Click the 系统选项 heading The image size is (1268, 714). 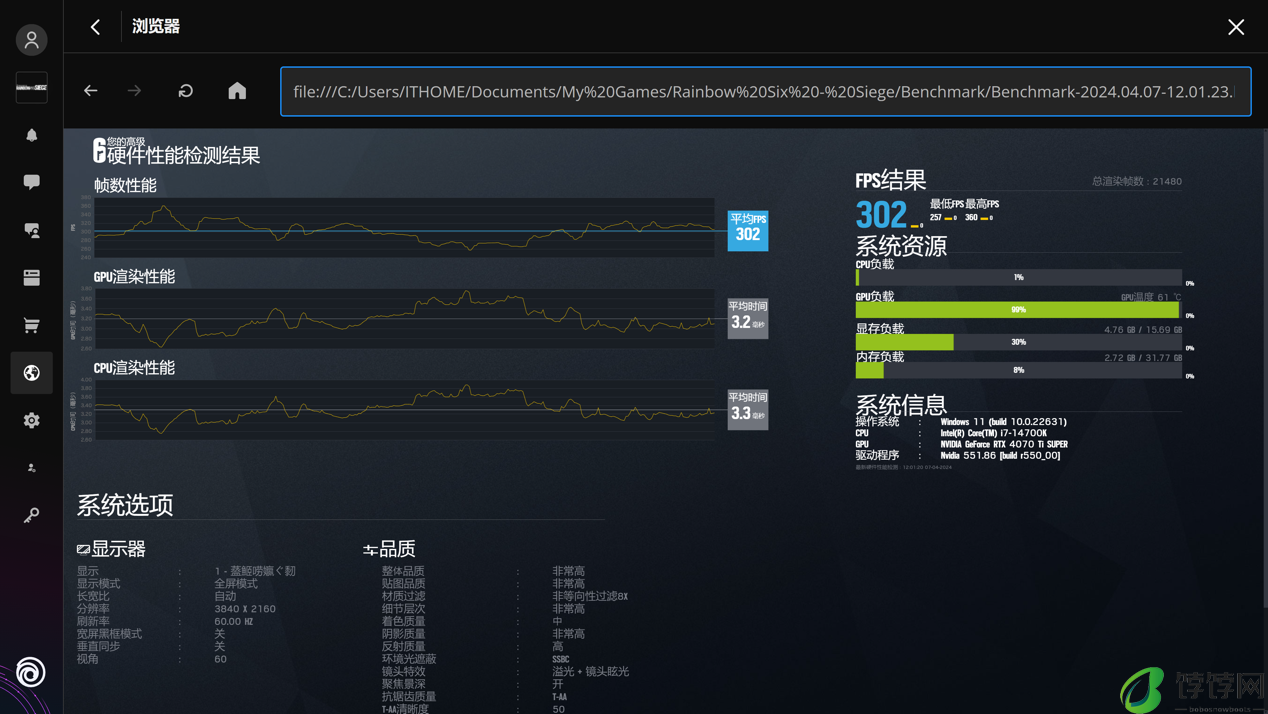pos(125,505)
